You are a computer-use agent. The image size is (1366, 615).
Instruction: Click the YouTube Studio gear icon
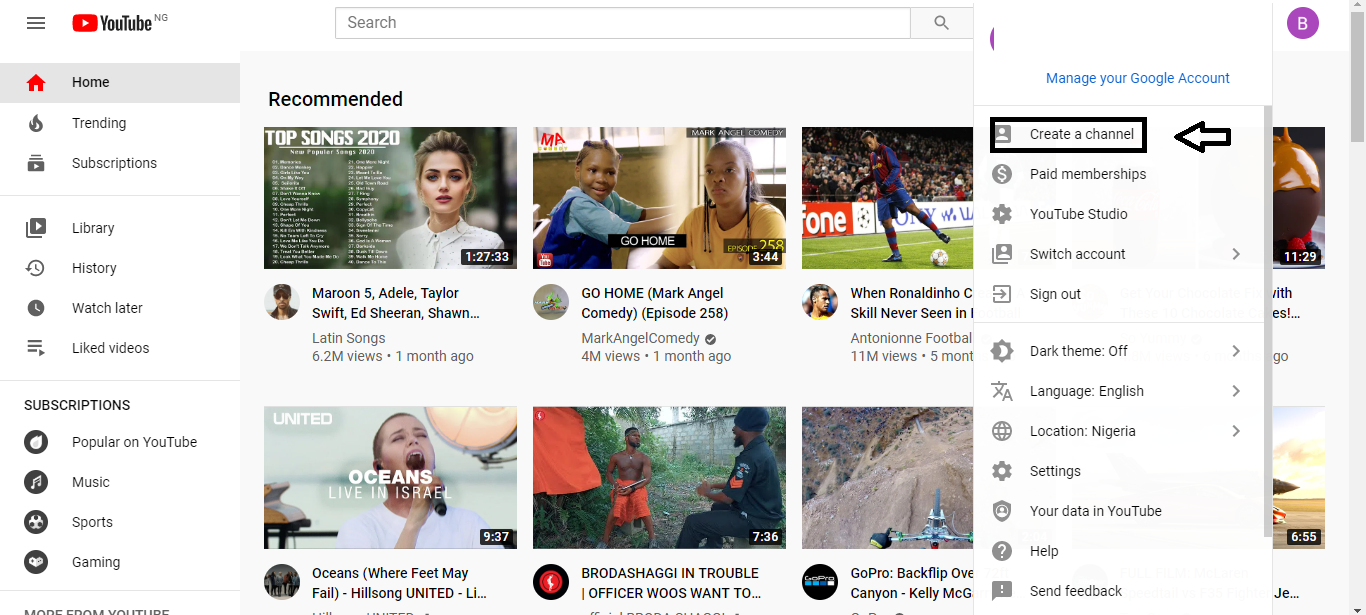1002,214
